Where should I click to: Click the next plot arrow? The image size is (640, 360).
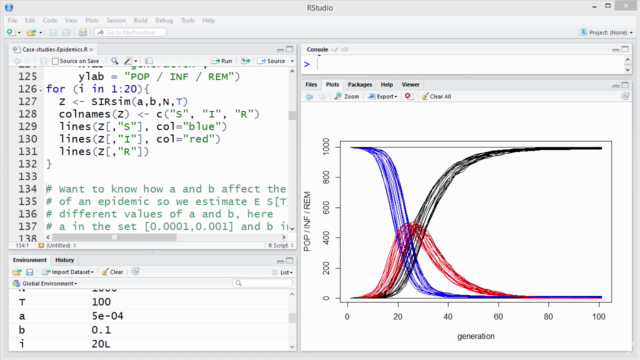coord(322,96)
